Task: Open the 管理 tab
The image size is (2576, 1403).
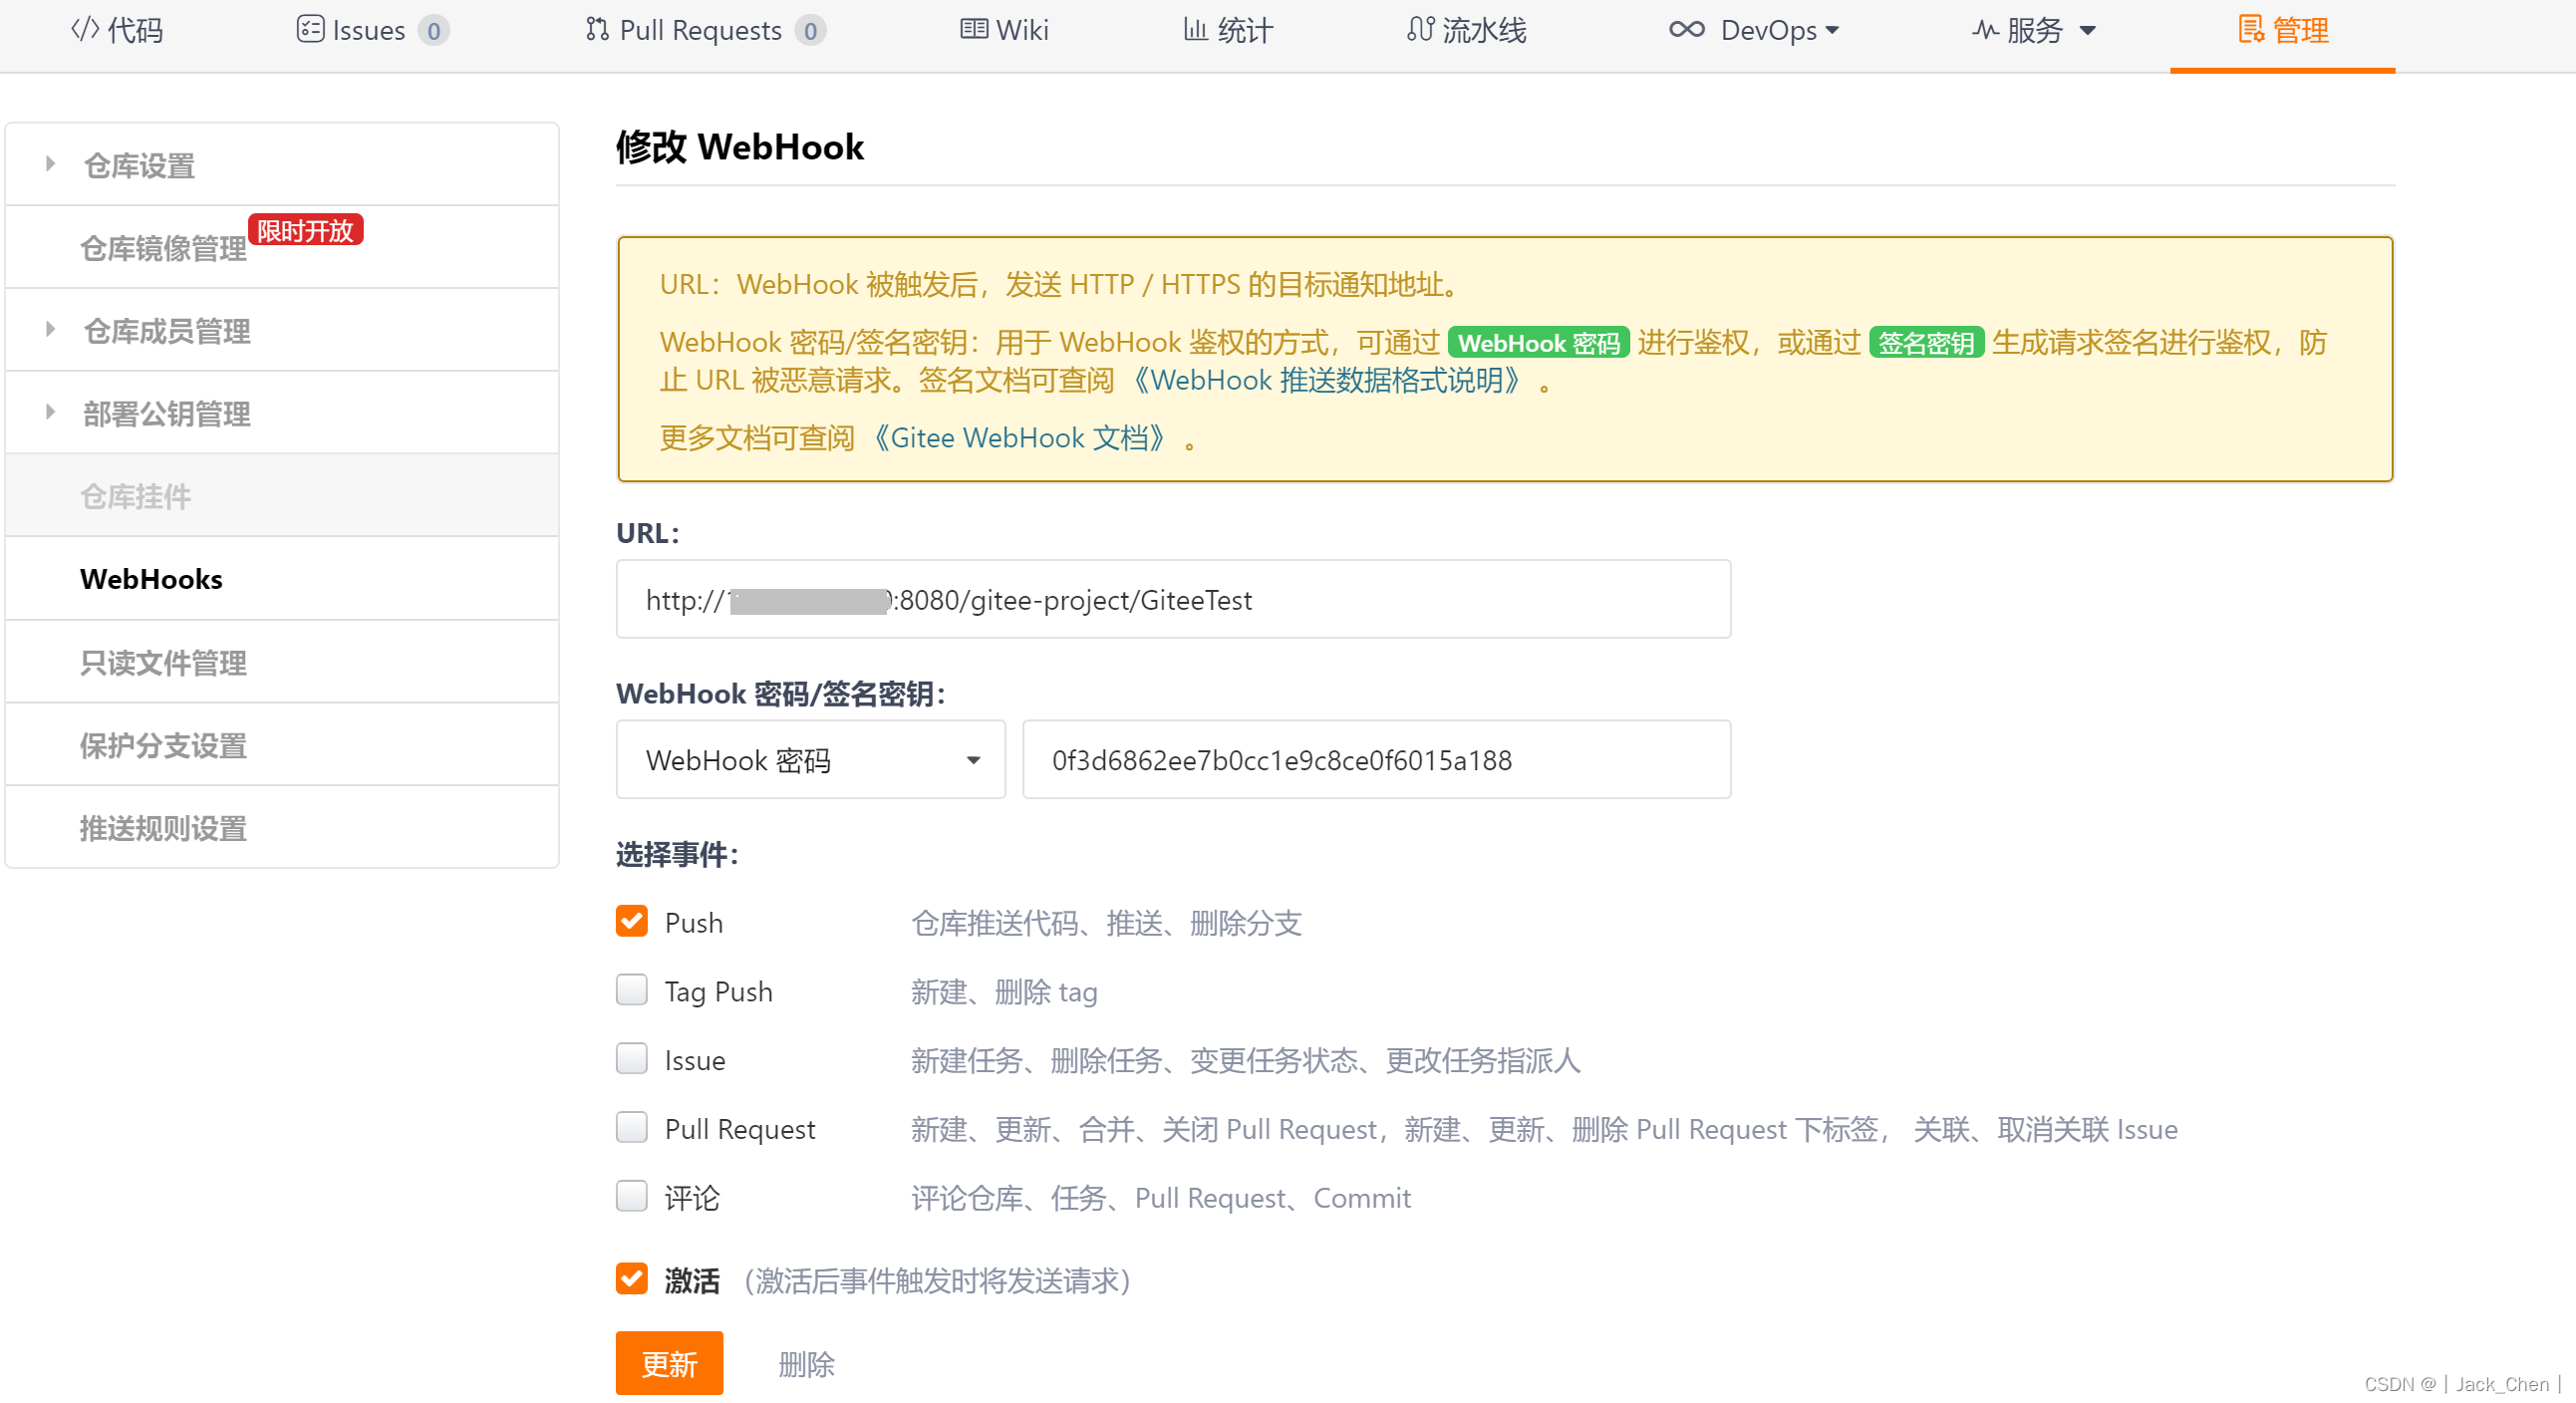Action: [2282, 31]
